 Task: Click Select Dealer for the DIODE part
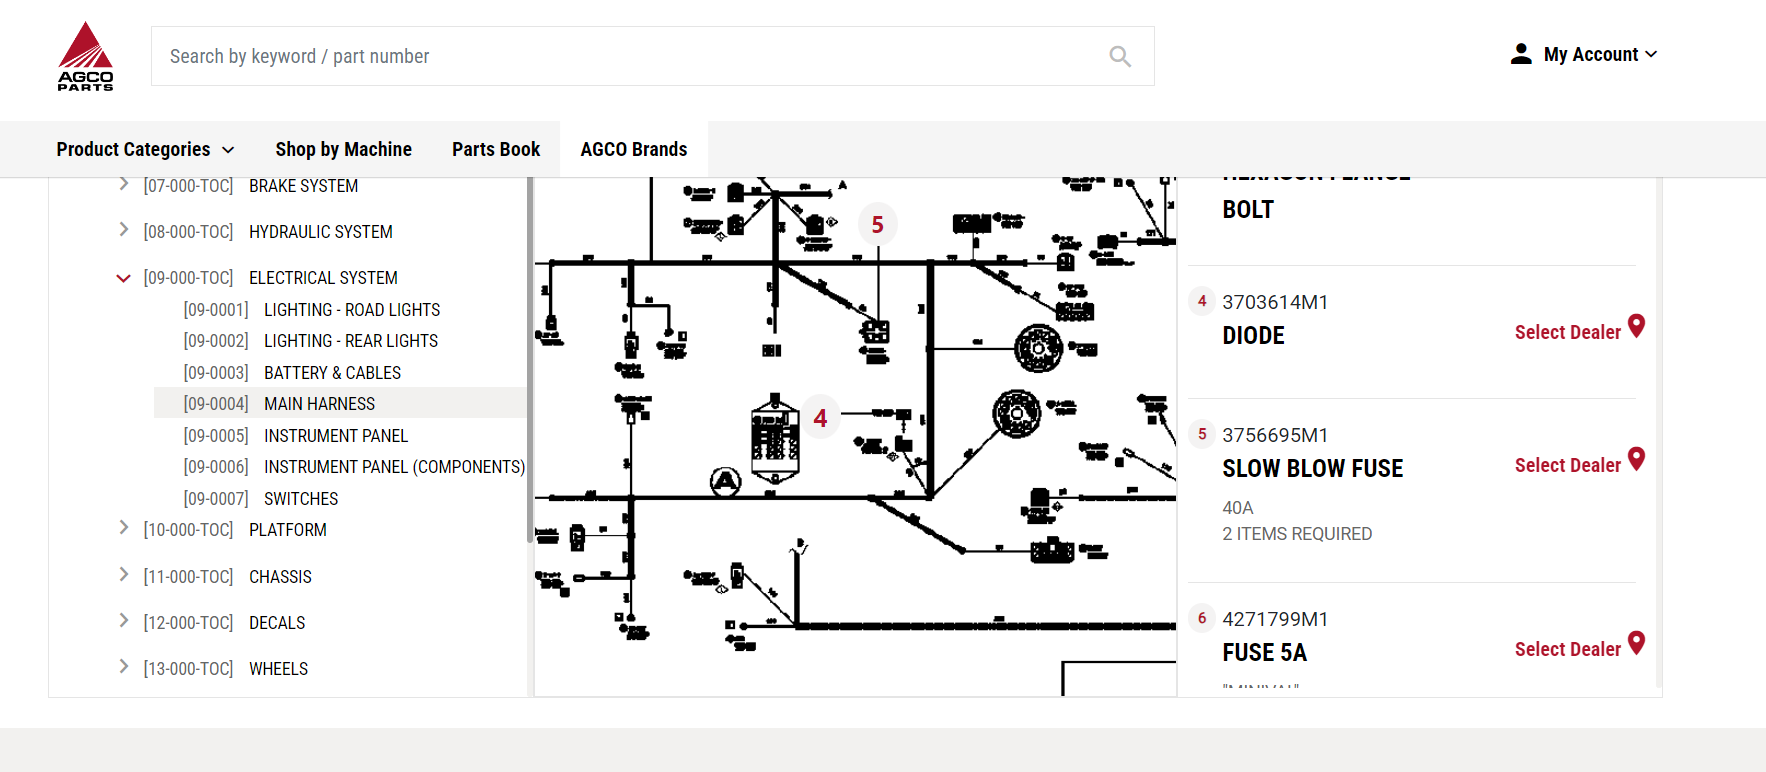coord(1567,333)
